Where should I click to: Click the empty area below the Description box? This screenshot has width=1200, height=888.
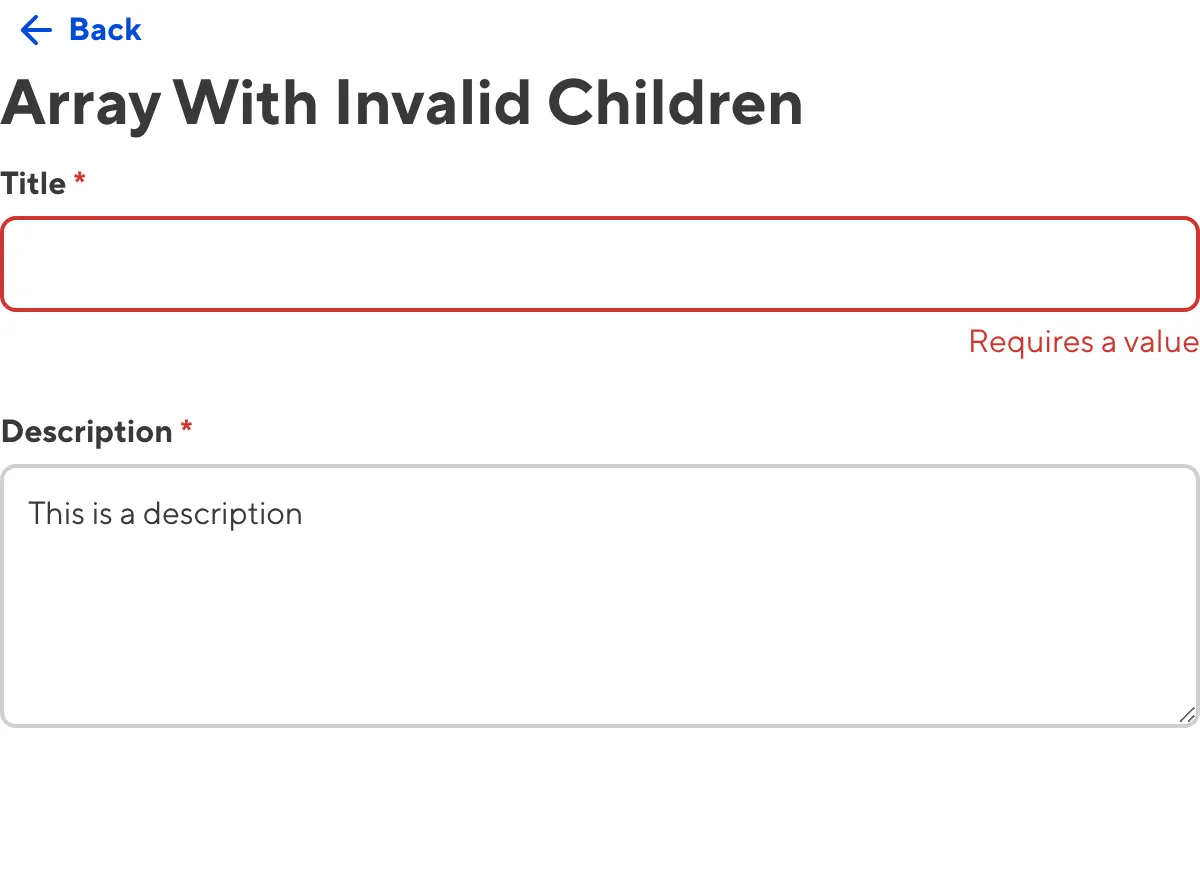click(600, 810)
